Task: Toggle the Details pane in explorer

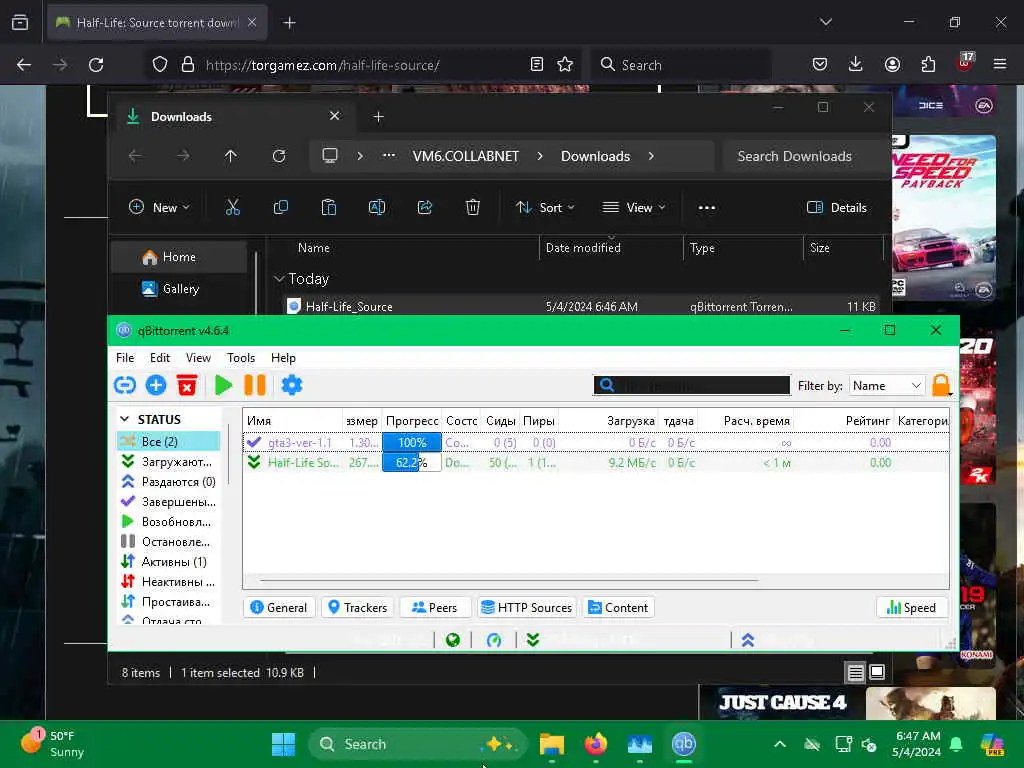Action: point(837,208)
